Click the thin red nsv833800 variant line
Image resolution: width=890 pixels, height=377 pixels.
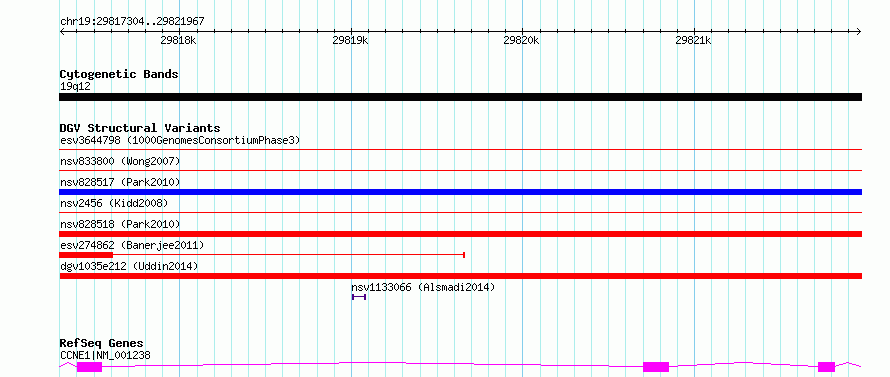coord(460,170)
